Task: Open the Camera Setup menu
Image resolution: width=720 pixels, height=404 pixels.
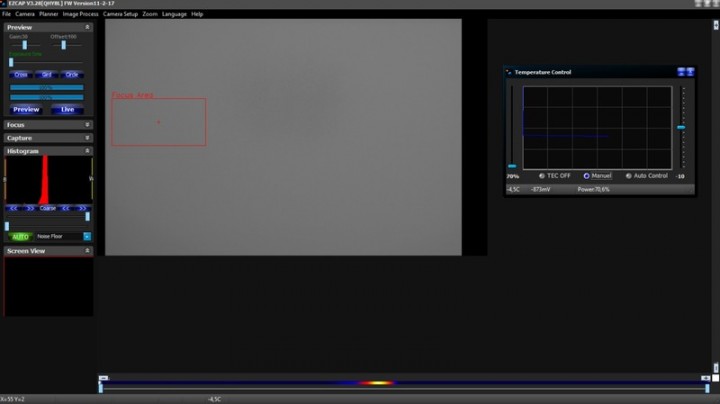Action: [120, 14]
